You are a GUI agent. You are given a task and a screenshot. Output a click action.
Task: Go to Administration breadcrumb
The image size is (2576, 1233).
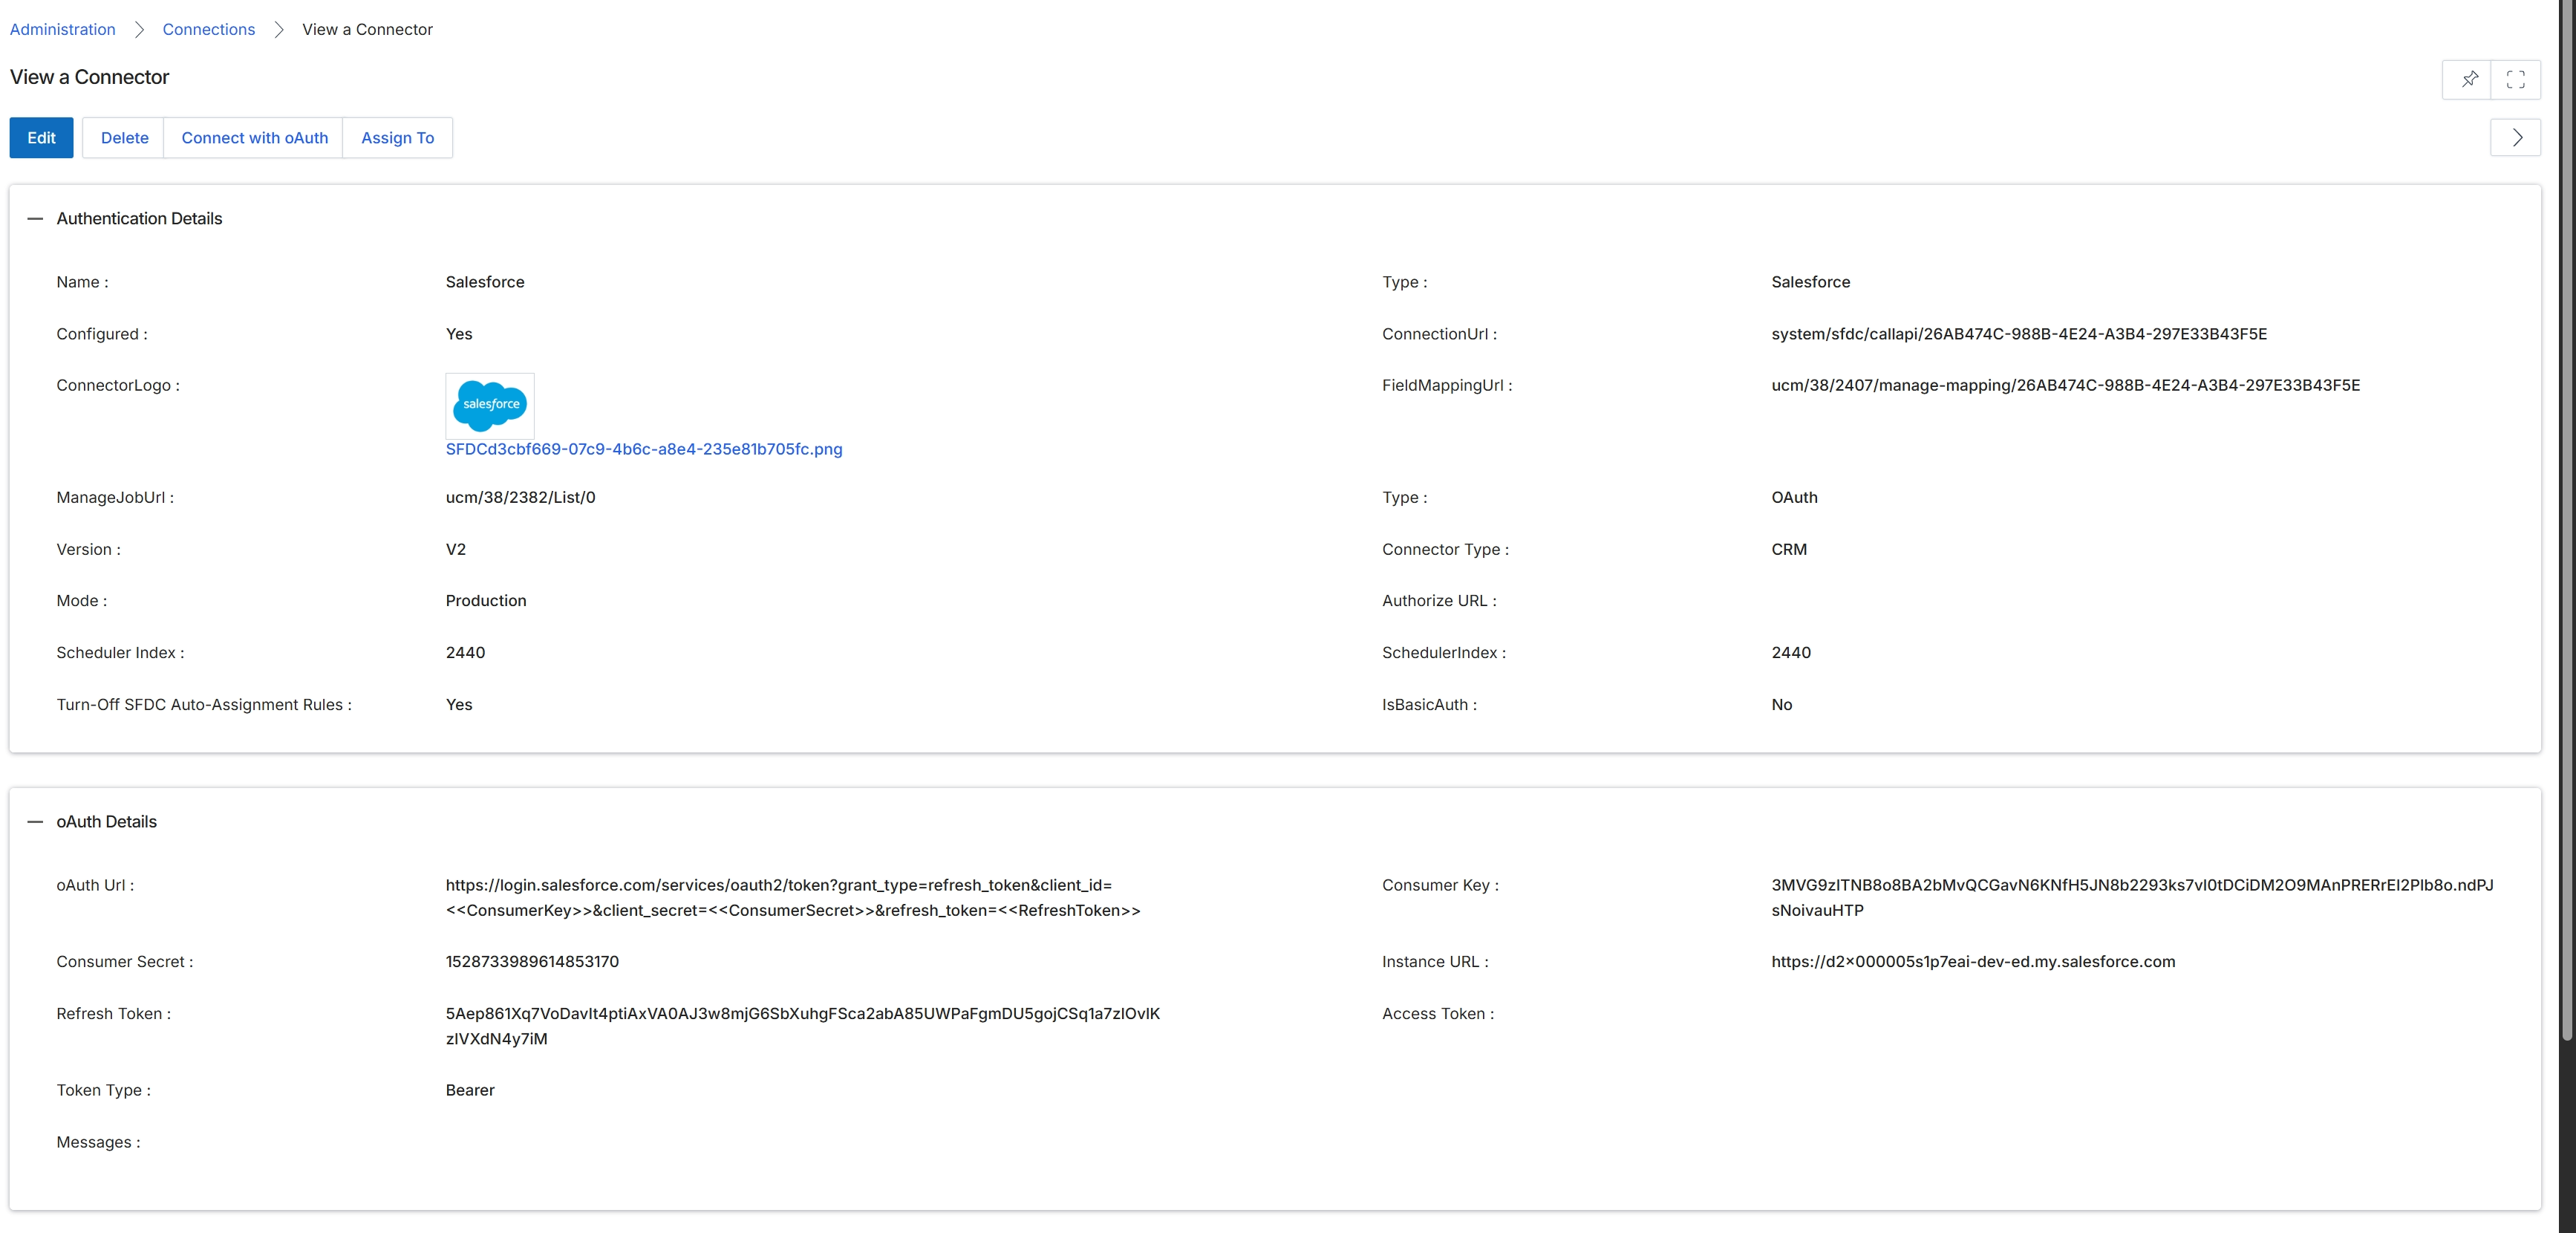[62, 30]
